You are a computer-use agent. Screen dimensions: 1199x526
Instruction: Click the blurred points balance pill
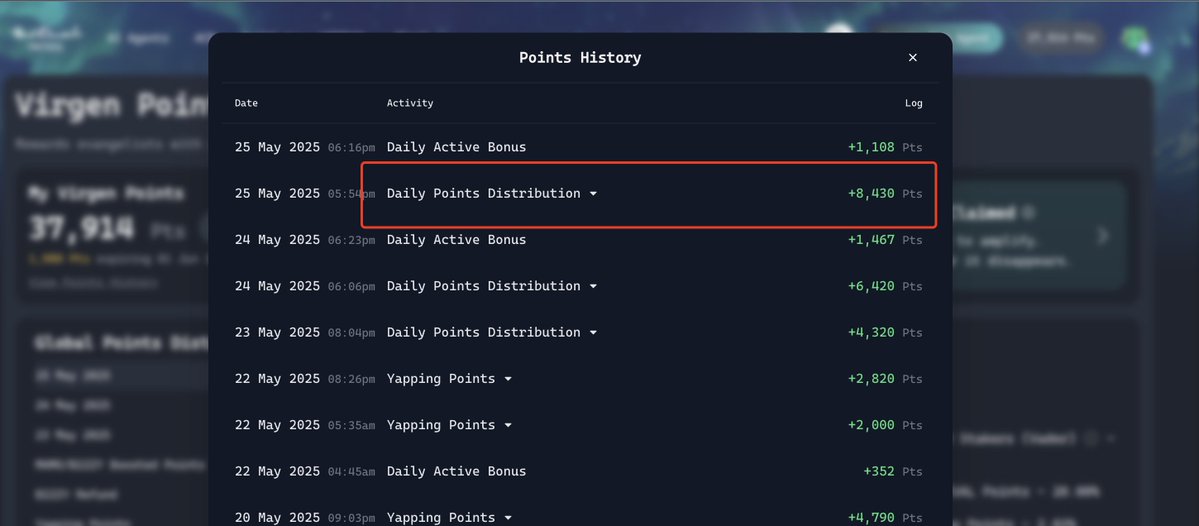click(x=1060, y=37)
